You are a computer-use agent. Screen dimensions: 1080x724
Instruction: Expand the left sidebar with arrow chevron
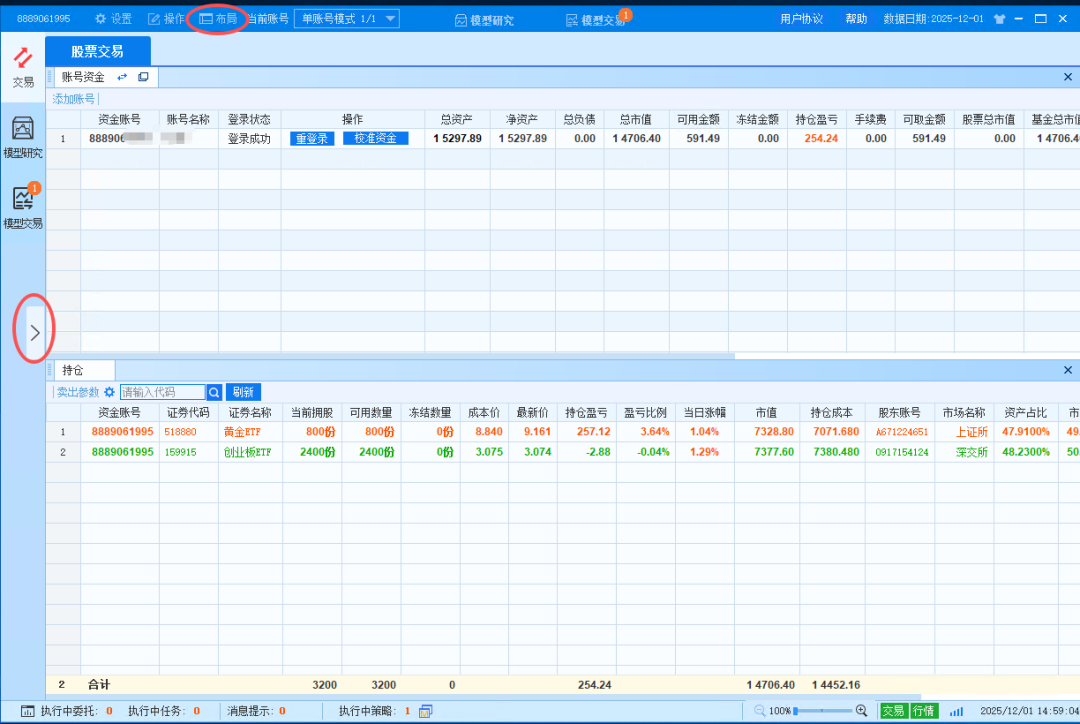(x=35, y=333)
